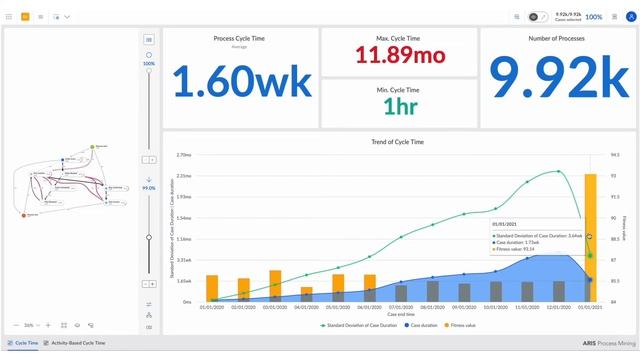Click the blue case duration point at 01/01/2021
Viewport: 640px width, 360px height.
point(590,280)
